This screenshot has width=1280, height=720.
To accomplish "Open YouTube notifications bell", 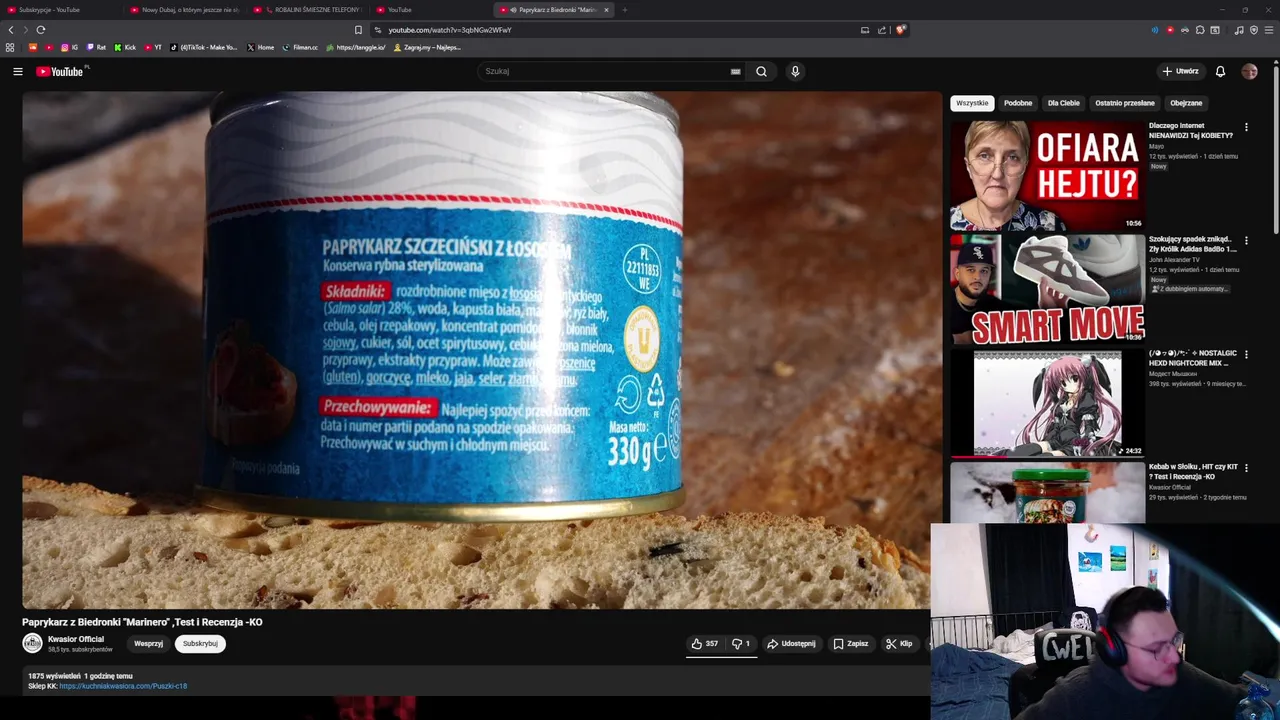I will [x=1220, y=71].
